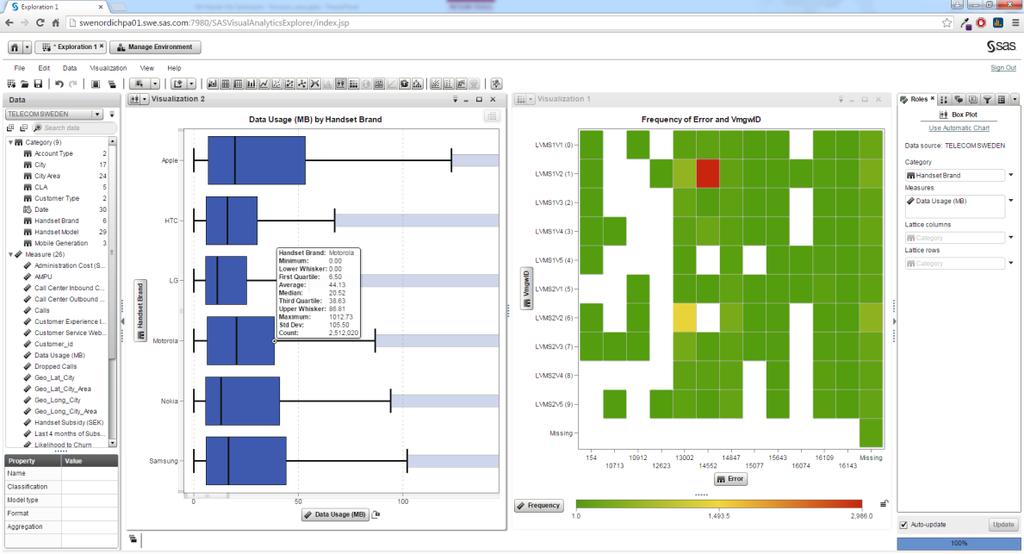Screen dimensions: 1024x554
Task: Undo the last action
Action: coord(59,84)
